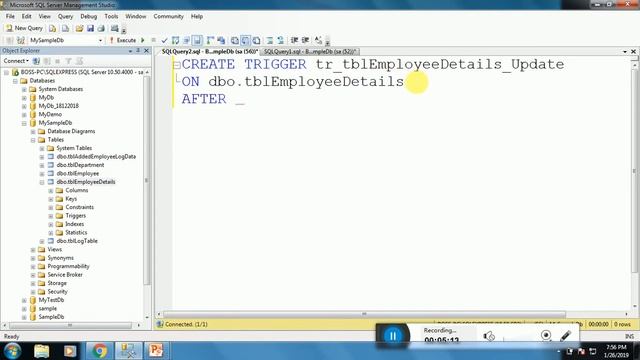Open the Debug menu
640x360 pixels.
[x=89, y=16]
